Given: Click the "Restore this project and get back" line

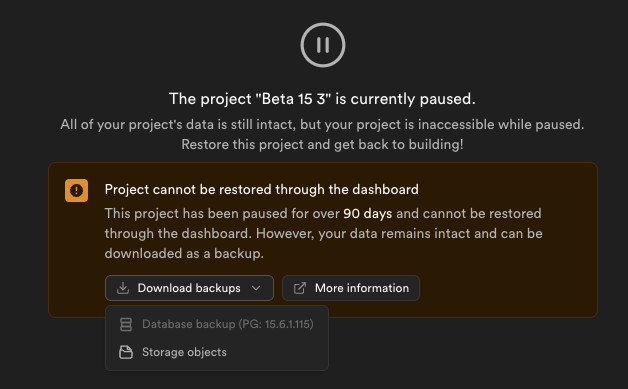Looking at the screenshot, I should pos(322,144).
